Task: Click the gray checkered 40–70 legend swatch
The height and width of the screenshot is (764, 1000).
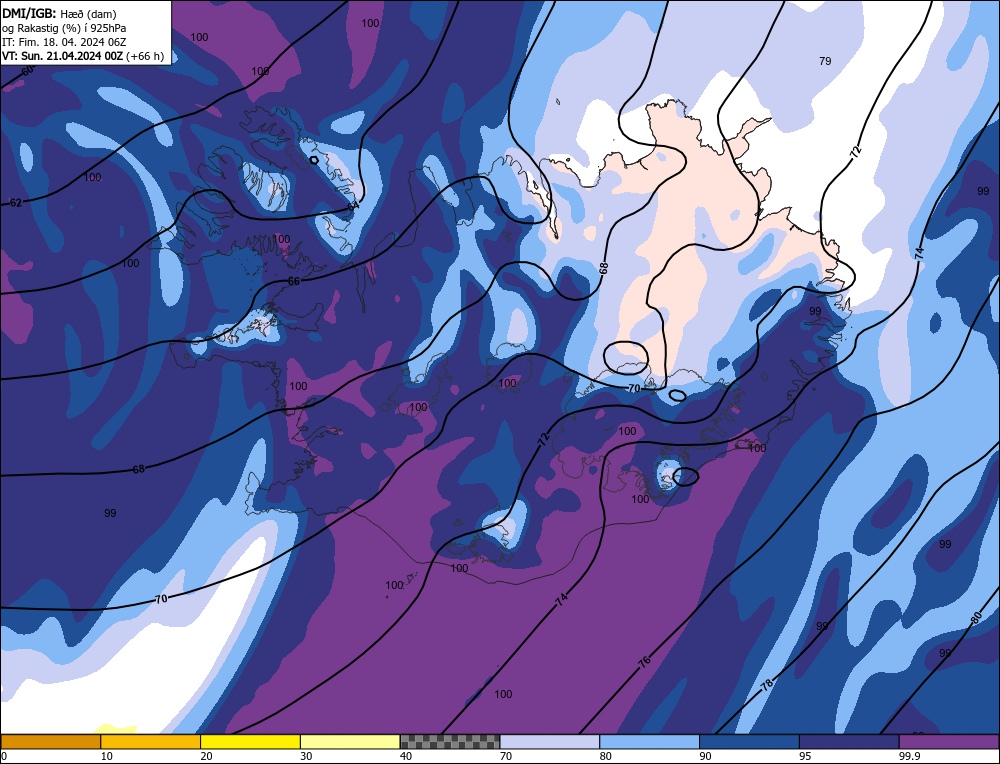Action: pyautogui.click(x=450, y=742)
